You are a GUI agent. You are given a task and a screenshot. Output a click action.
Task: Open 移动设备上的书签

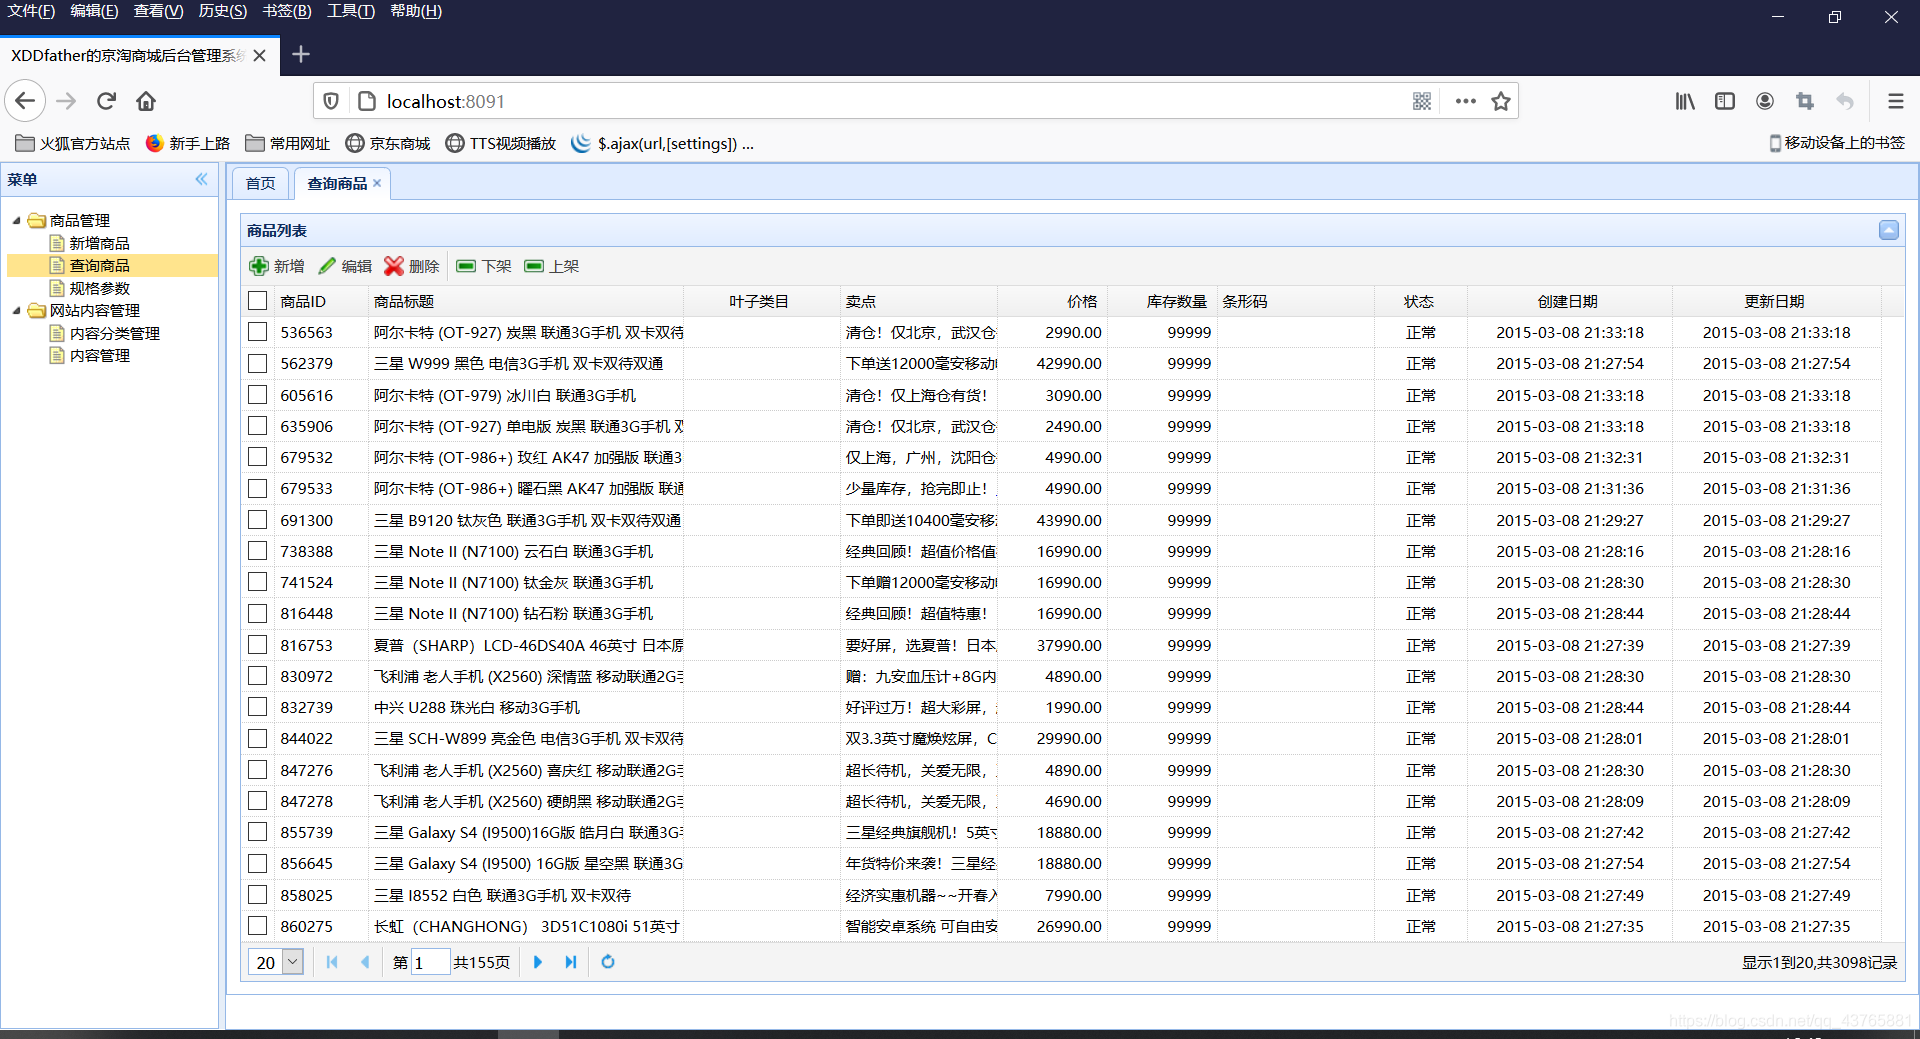pyautogui.click(x=1837, y=143)
